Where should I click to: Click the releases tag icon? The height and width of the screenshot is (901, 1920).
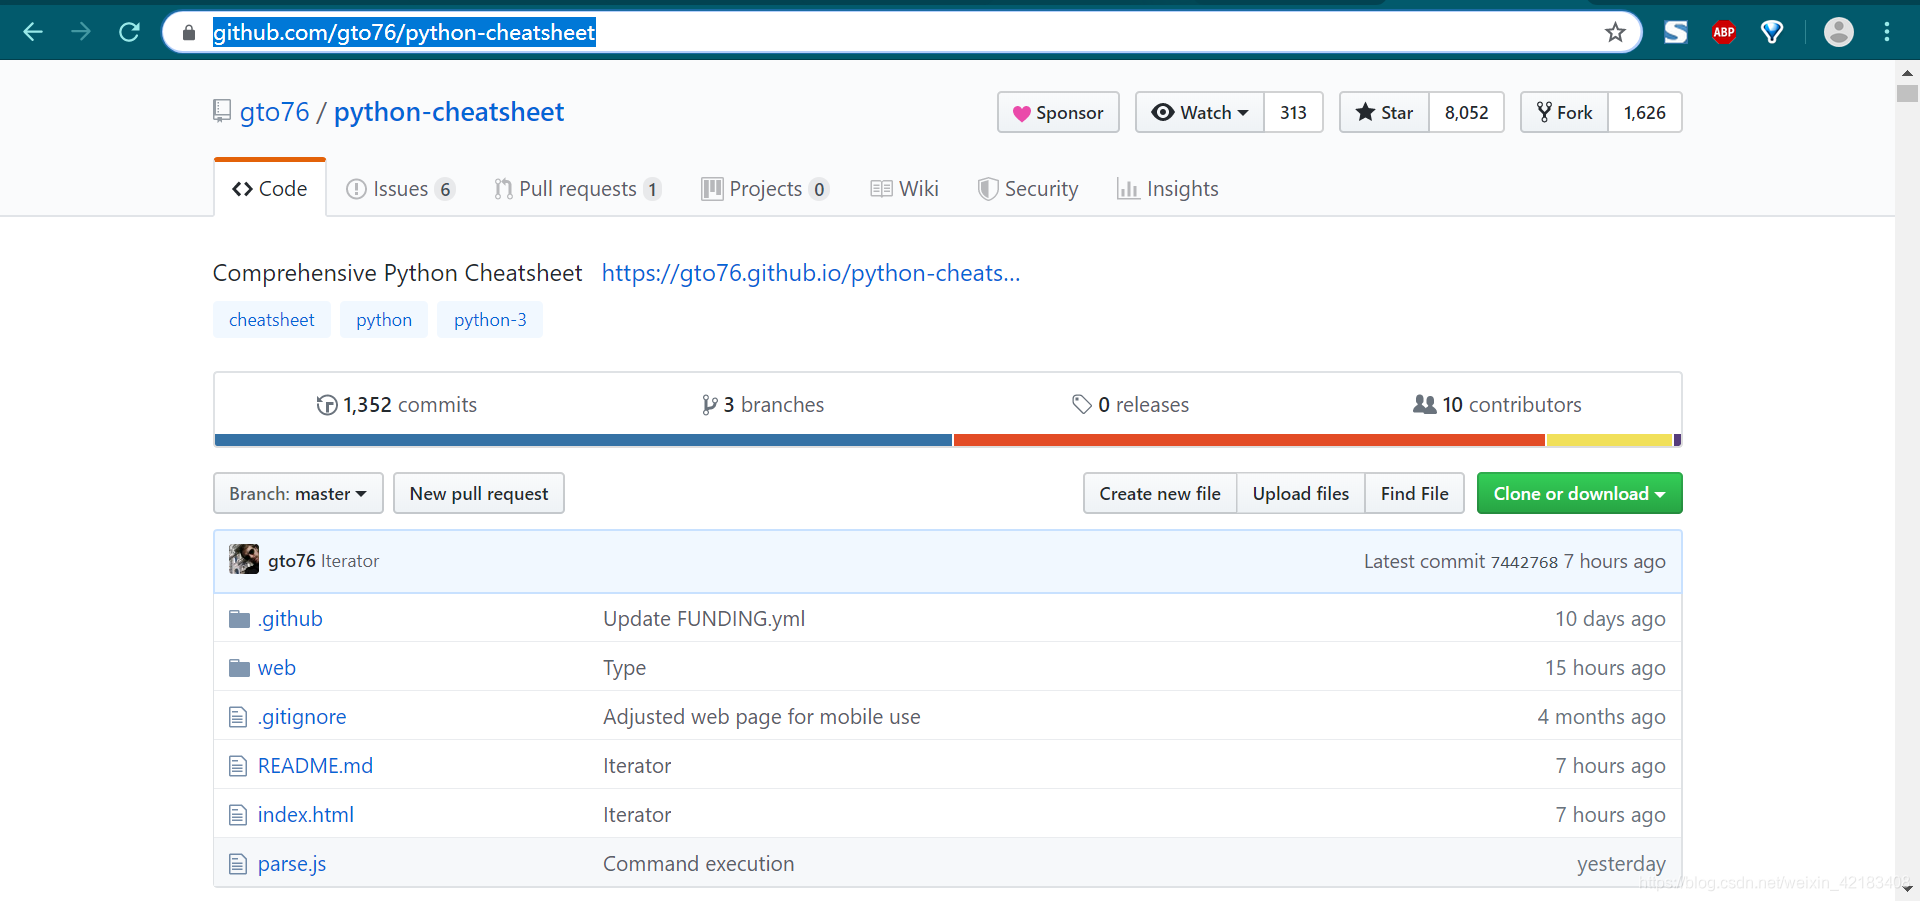1082,404
